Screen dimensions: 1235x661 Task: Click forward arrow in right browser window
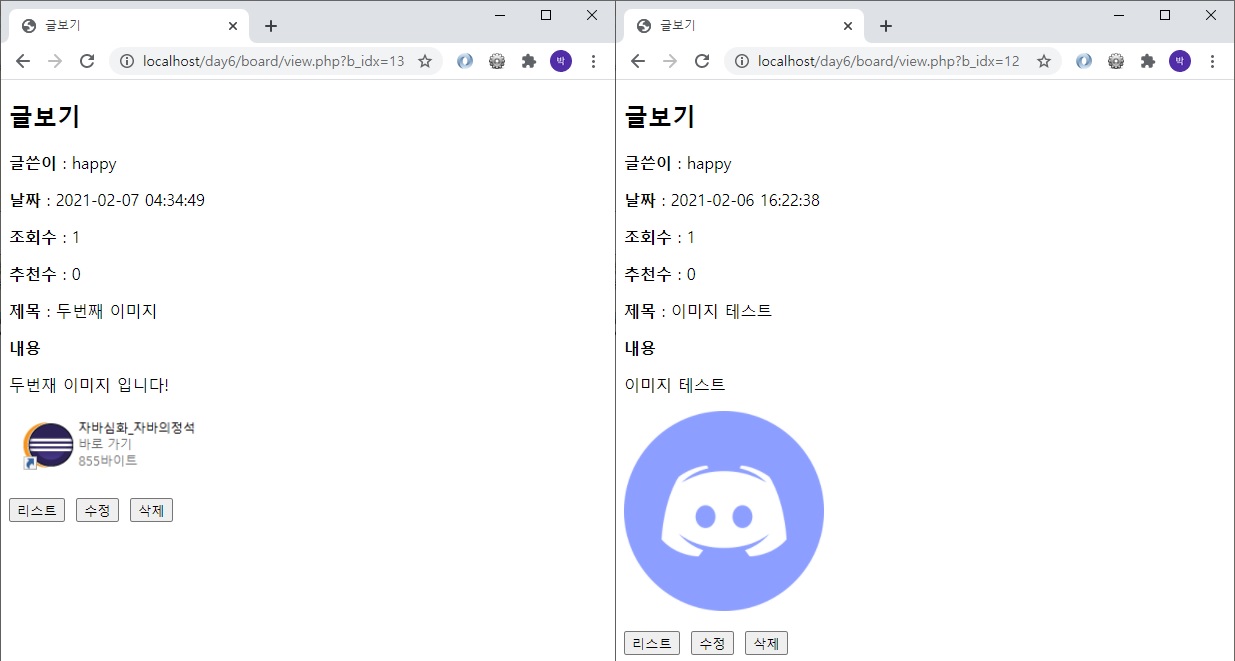tap(670, 61)
